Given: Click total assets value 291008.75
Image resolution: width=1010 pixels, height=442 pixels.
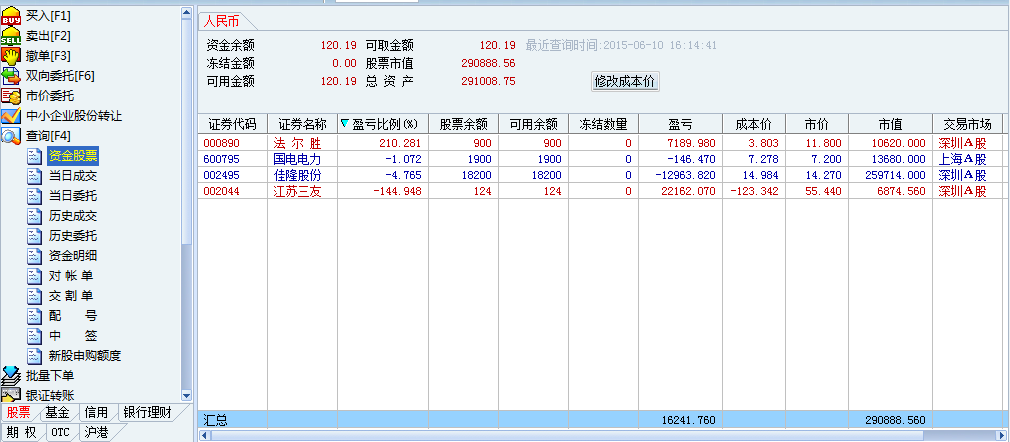Looking at the screenshot, I should pyautogui.click(x=488, y=82).
